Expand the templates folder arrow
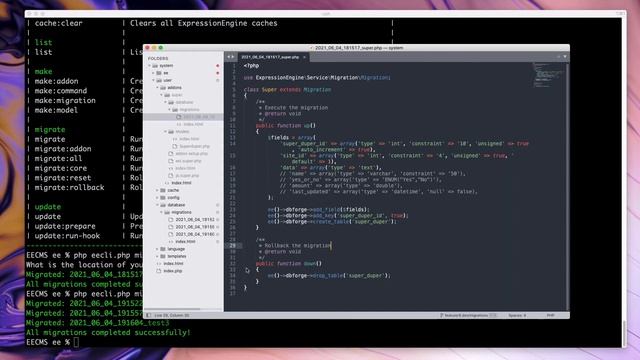This screenshot has height=360, width=640. point(158,256)
